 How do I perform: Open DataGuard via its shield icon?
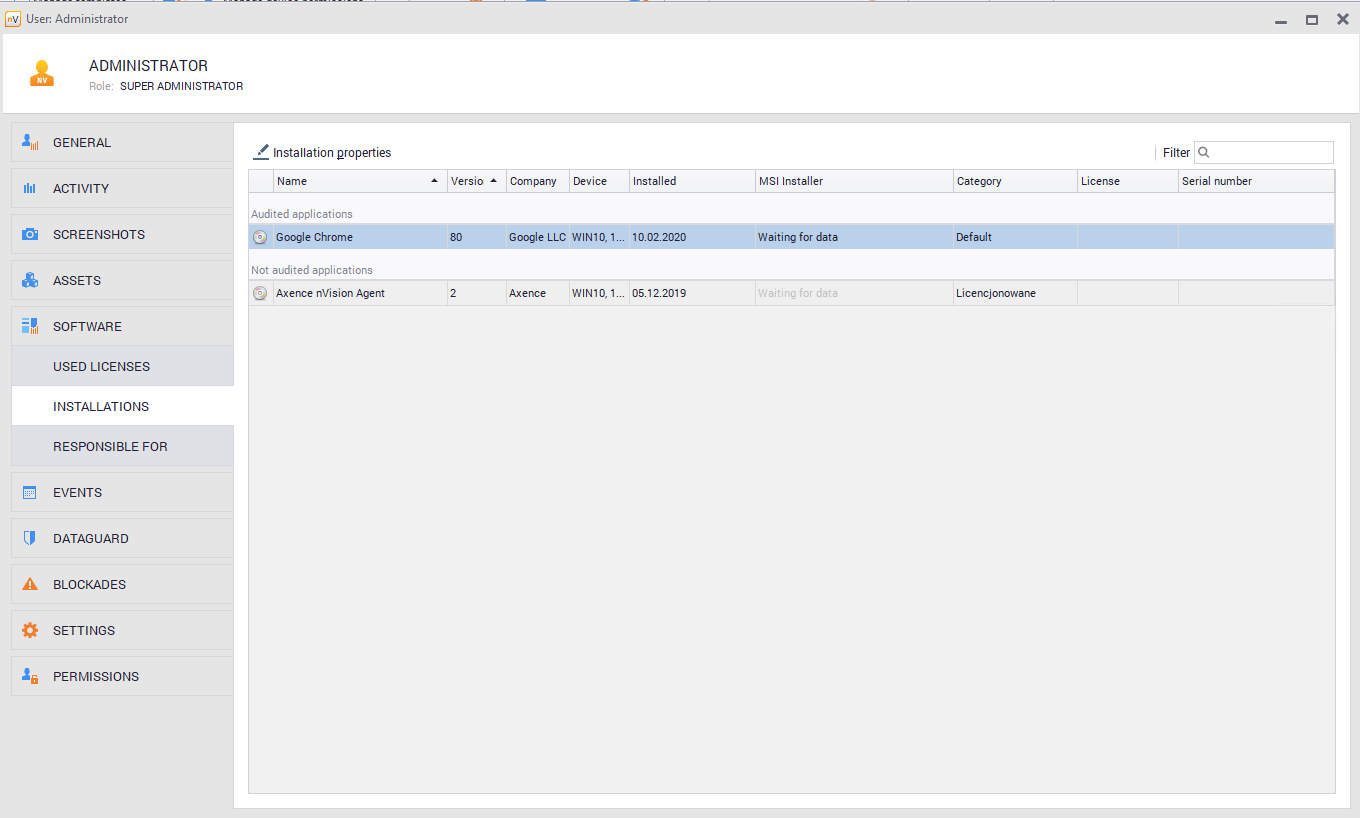click(x=30, y=538)
